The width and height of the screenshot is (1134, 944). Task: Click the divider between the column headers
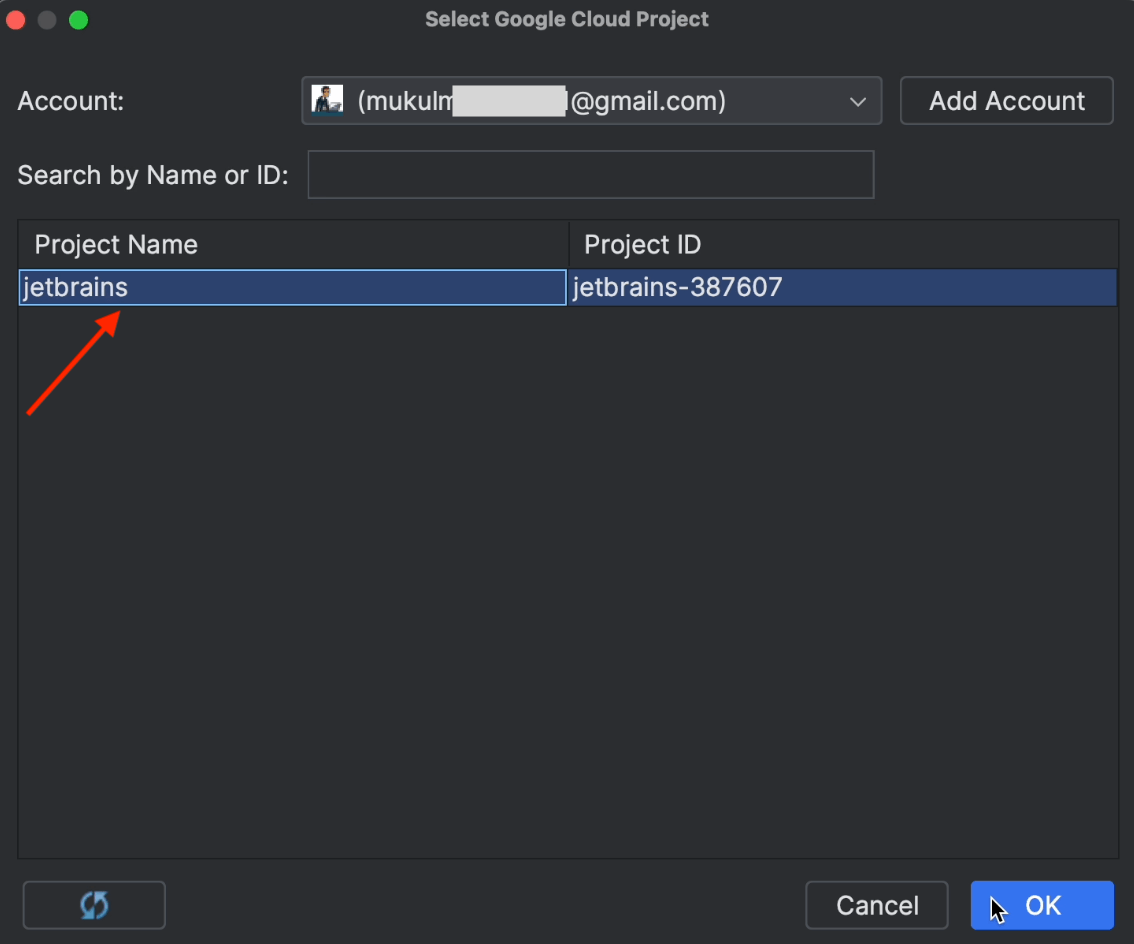pyautogui.click(x=569, y=245)
